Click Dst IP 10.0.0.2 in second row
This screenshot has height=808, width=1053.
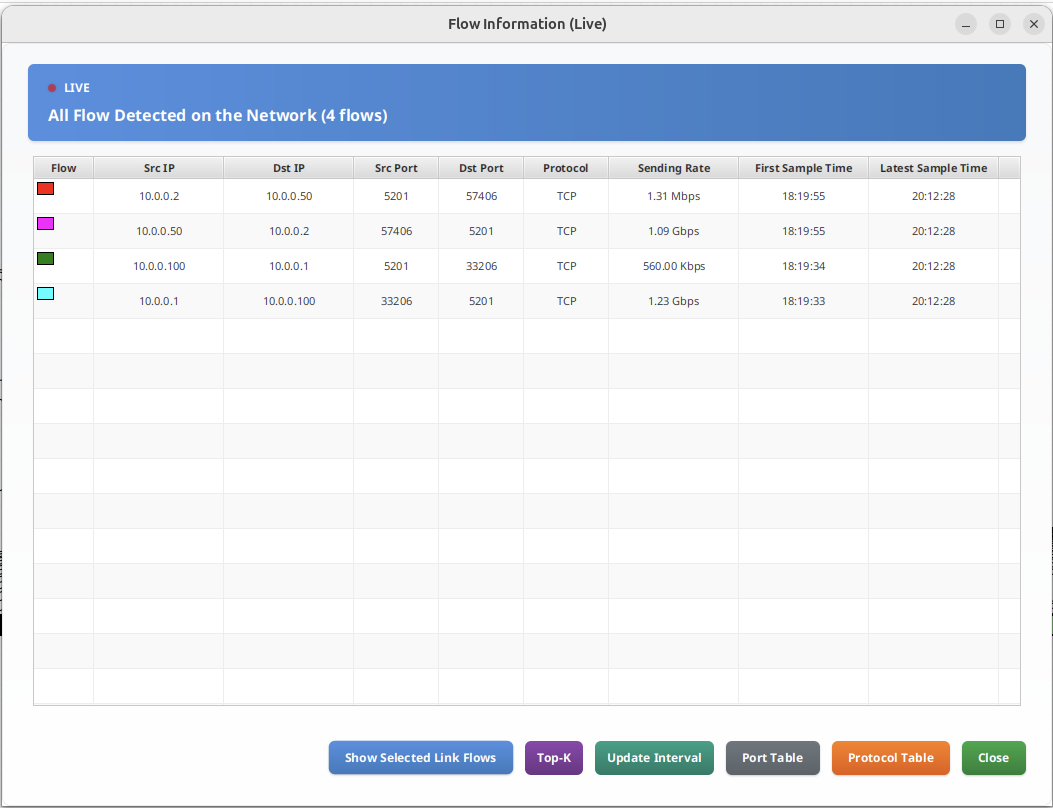pos(289,231)
